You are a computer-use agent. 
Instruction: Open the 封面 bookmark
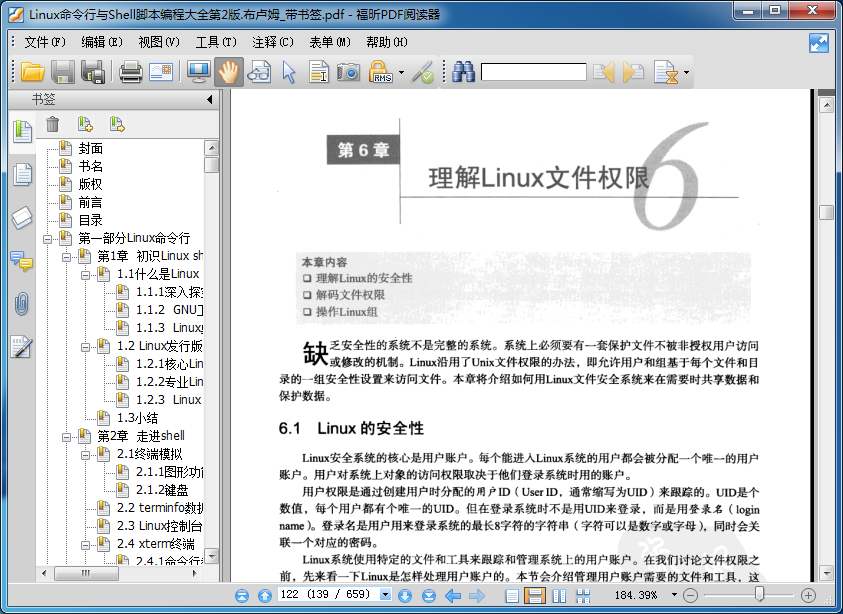[90, 148]
